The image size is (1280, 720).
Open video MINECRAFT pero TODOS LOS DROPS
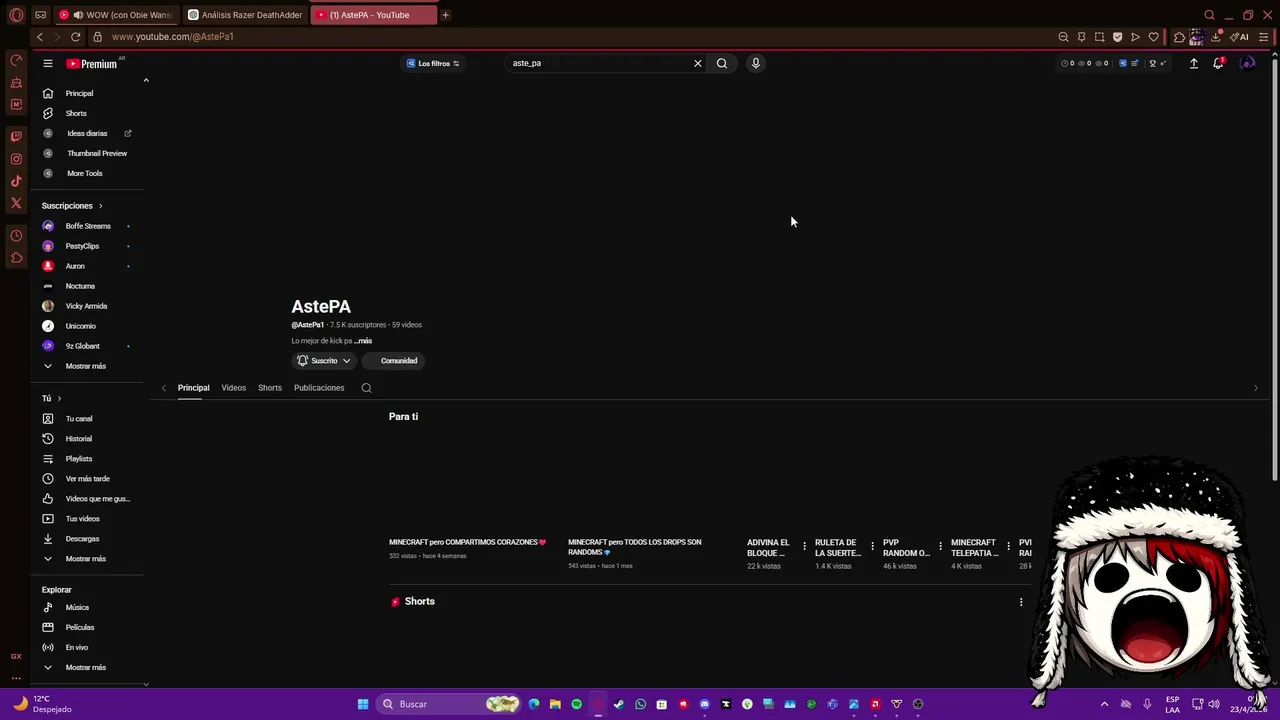[x=635, y=547]
